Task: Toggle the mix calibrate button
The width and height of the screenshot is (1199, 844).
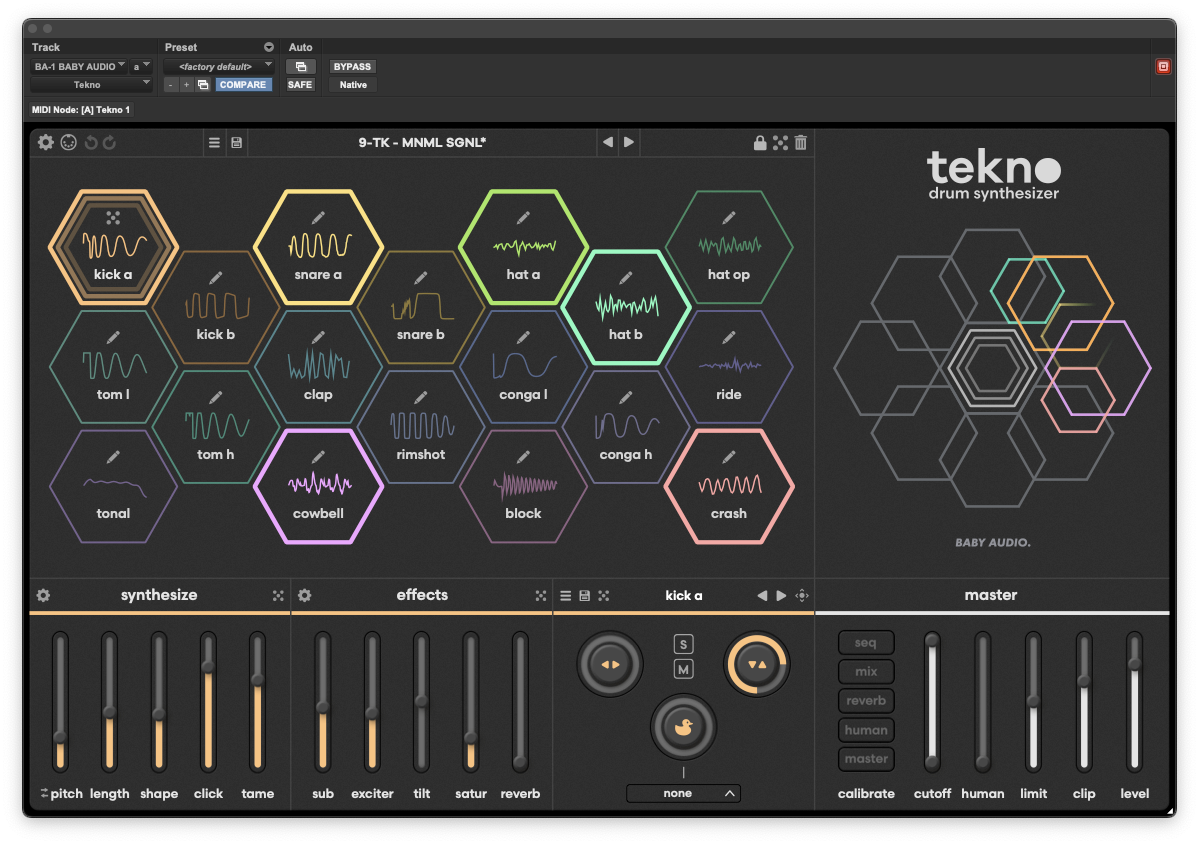Action: [x=866, y=672]
